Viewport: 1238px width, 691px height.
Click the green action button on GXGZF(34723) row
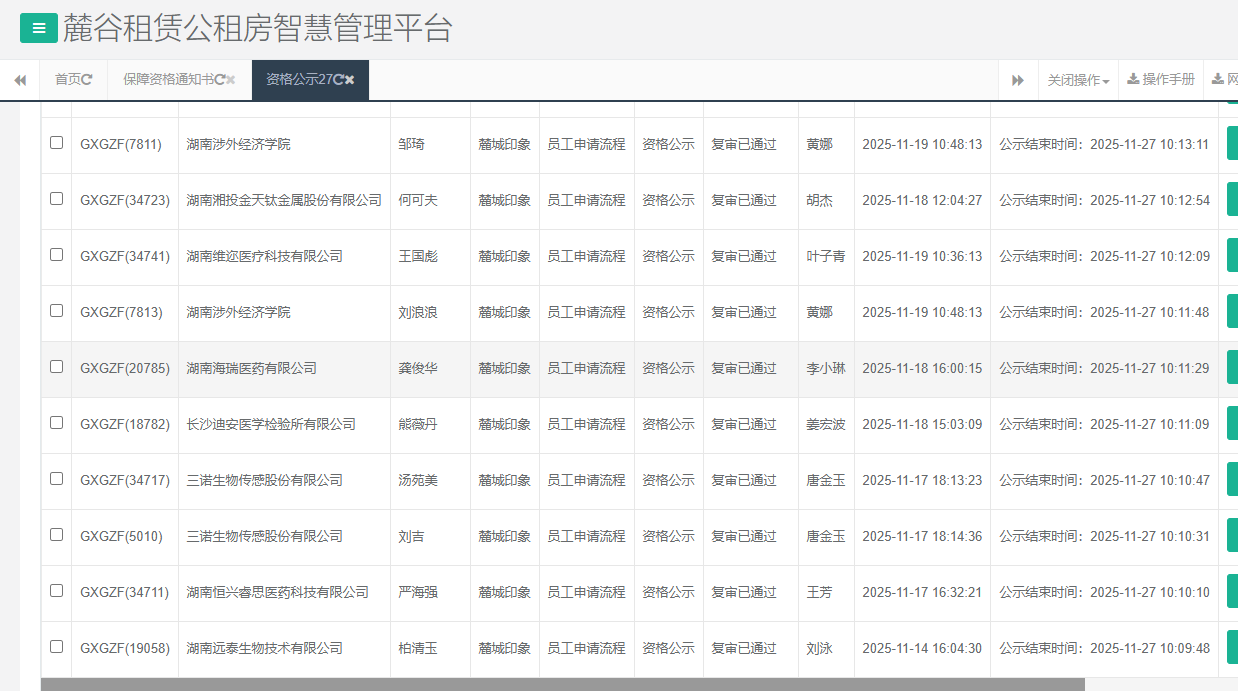pyautogui.click(x=1231, y=199)
